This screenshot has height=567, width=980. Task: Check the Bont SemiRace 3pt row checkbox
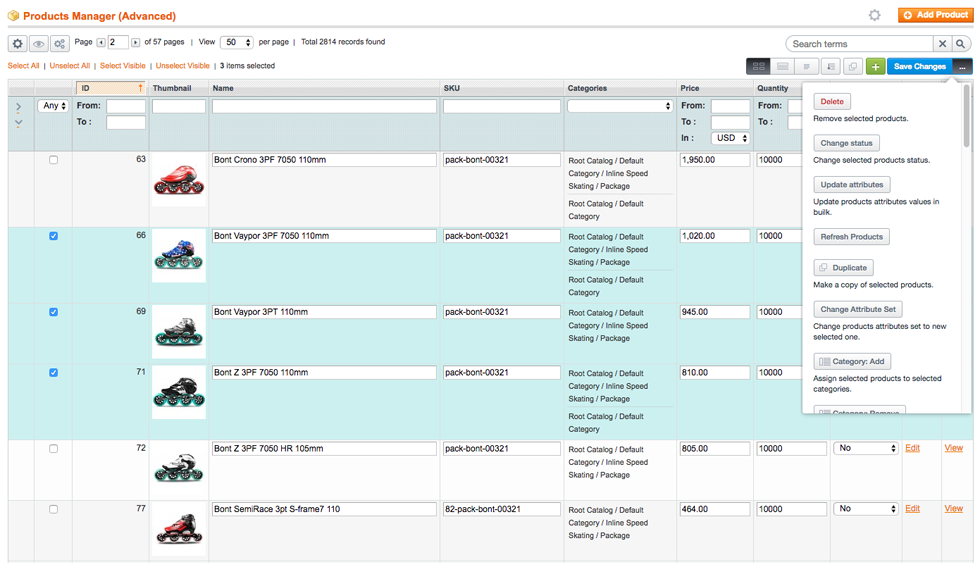pyautogui.click(x=54, y=509)
